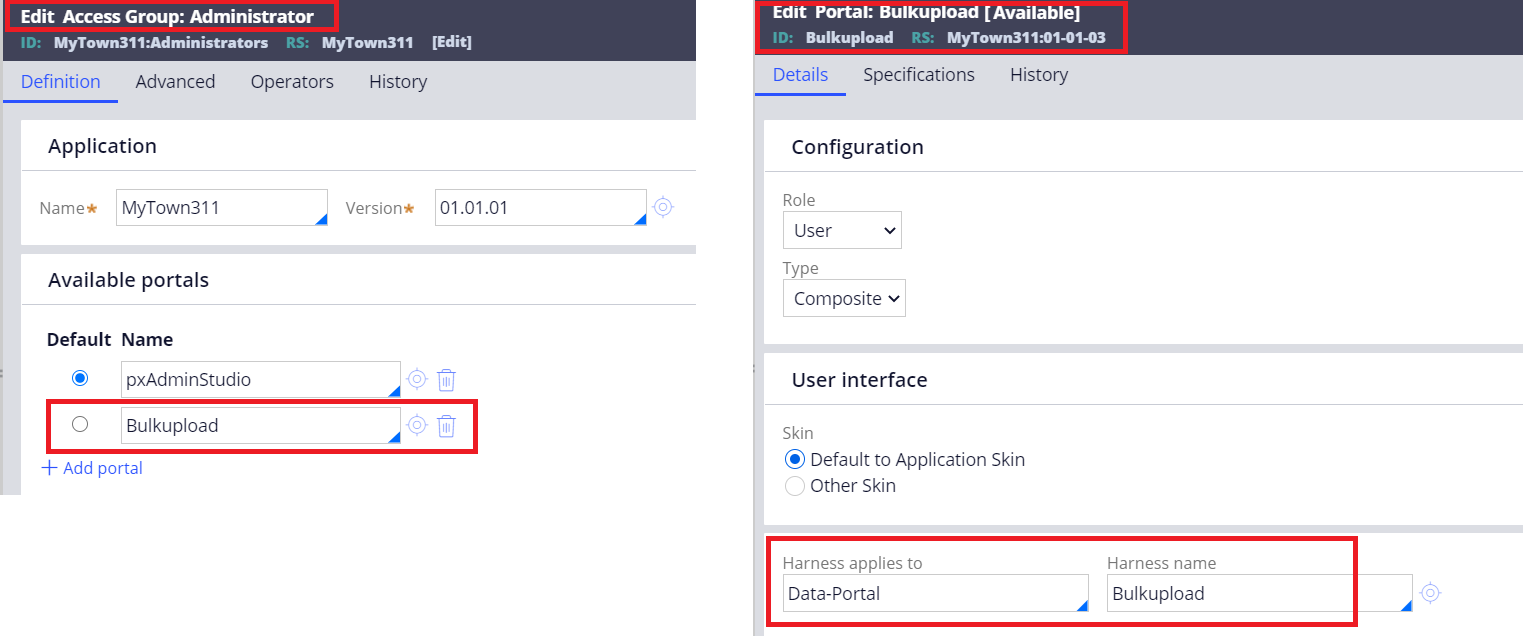Open the Type dropdown showing Composite
This screenshot has height=639, width=1531.
844,298
